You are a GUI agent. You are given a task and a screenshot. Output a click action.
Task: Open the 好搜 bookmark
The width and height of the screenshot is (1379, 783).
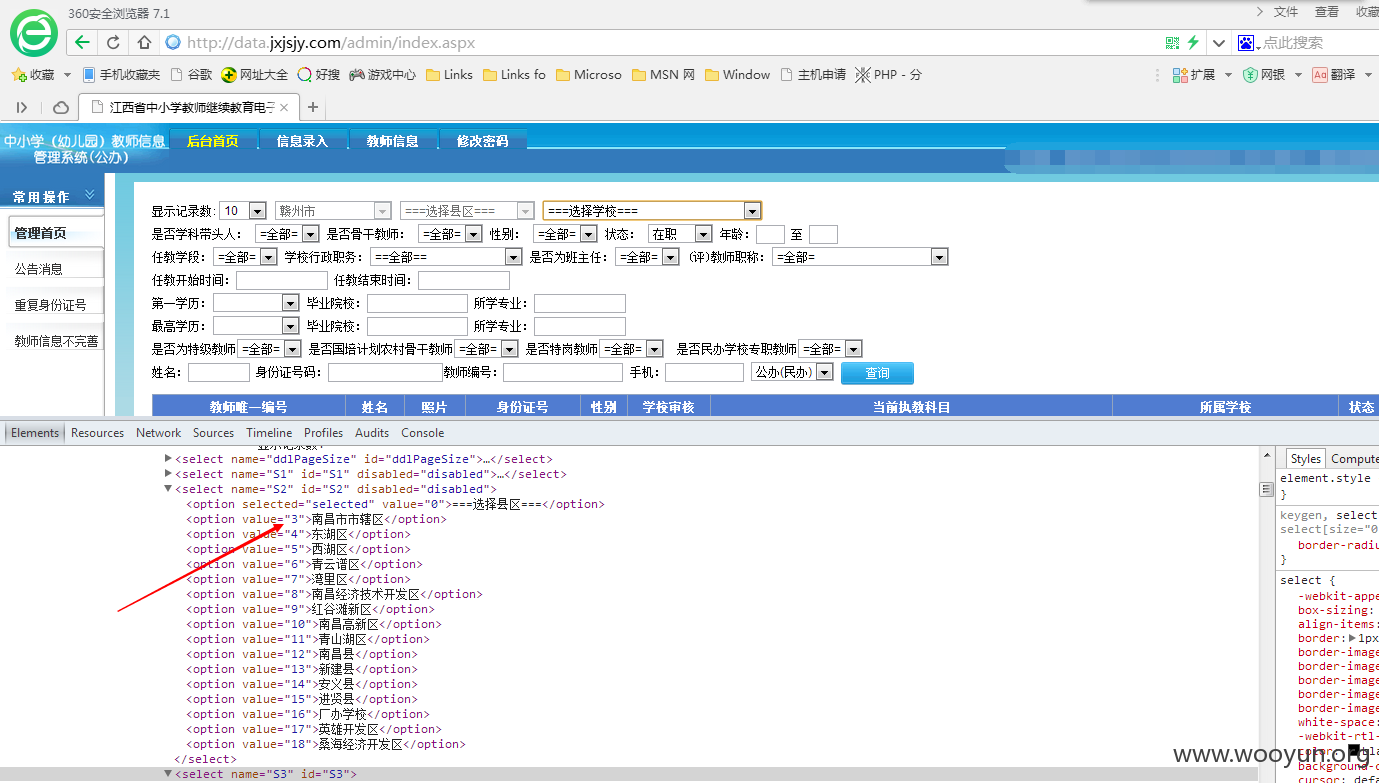point(319,74)
